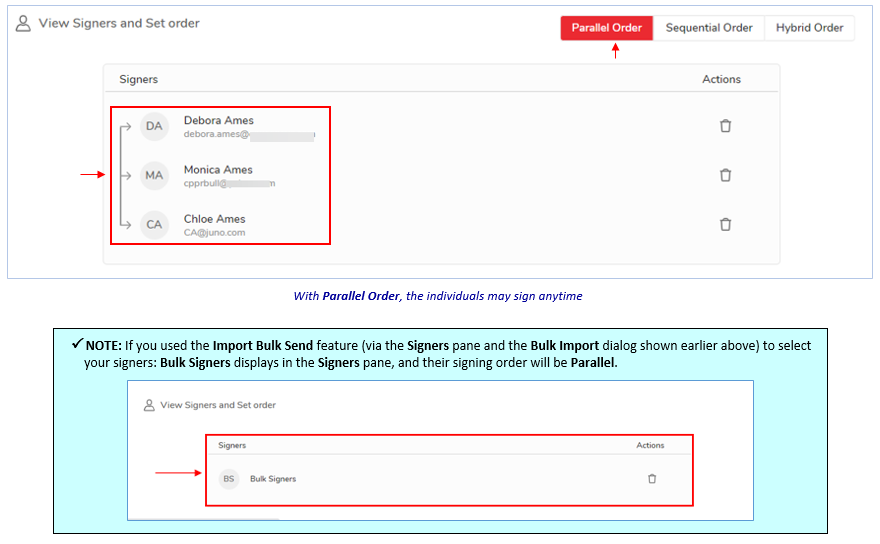Click the CA avatar for Chloe Ames
The height and width of the screenshot is (544, 880).
click(x=154, y=224)
